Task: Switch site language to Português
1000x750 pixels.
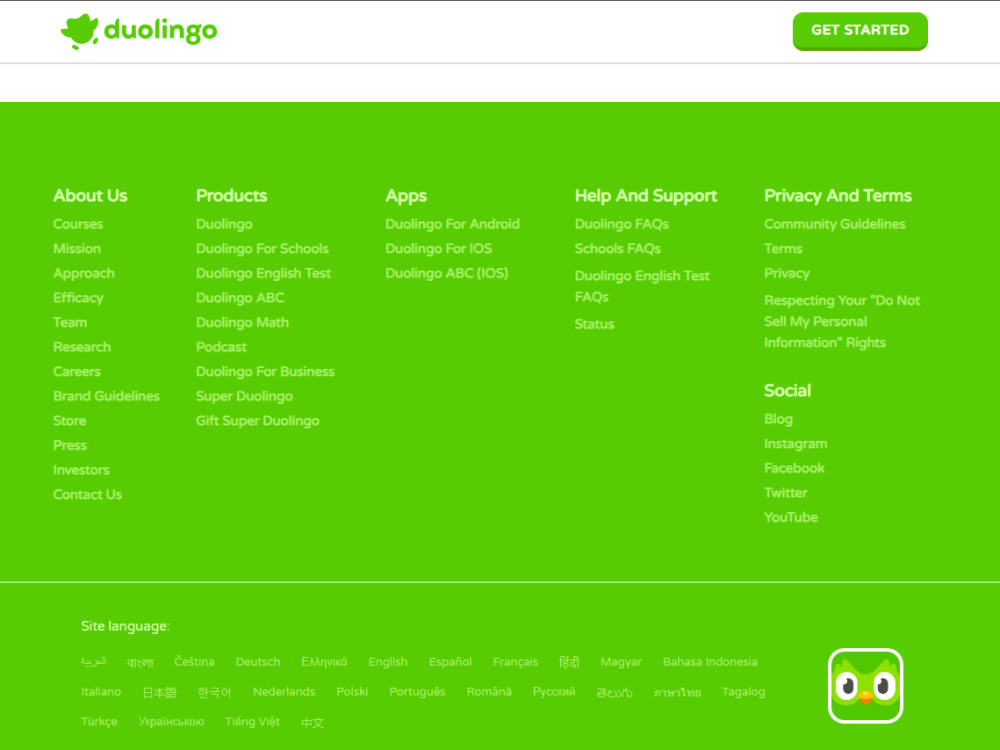Action: click(417, 693)
